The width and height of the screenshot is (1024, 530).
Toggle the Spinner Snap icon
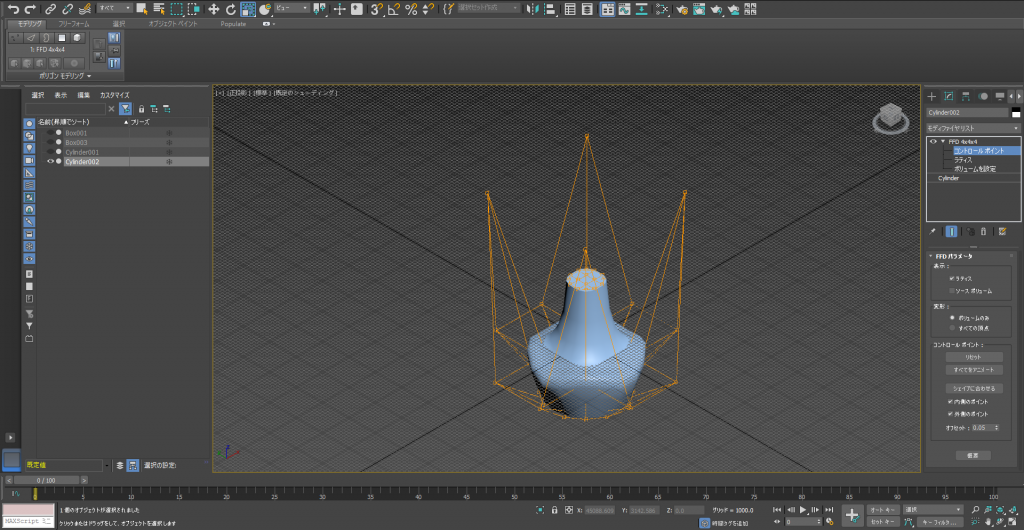427,9
